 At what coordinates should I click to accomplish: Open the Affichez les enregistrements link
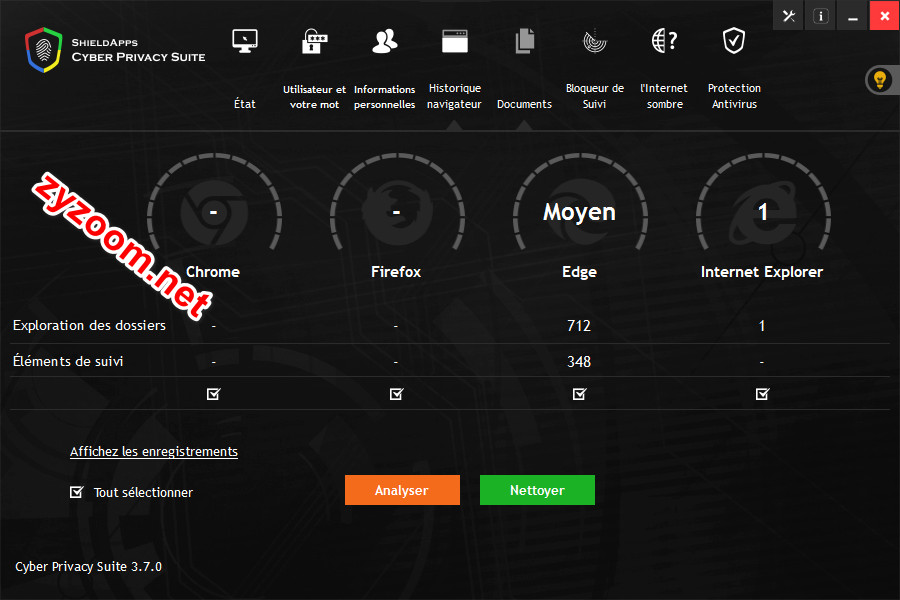pos(154,452)
